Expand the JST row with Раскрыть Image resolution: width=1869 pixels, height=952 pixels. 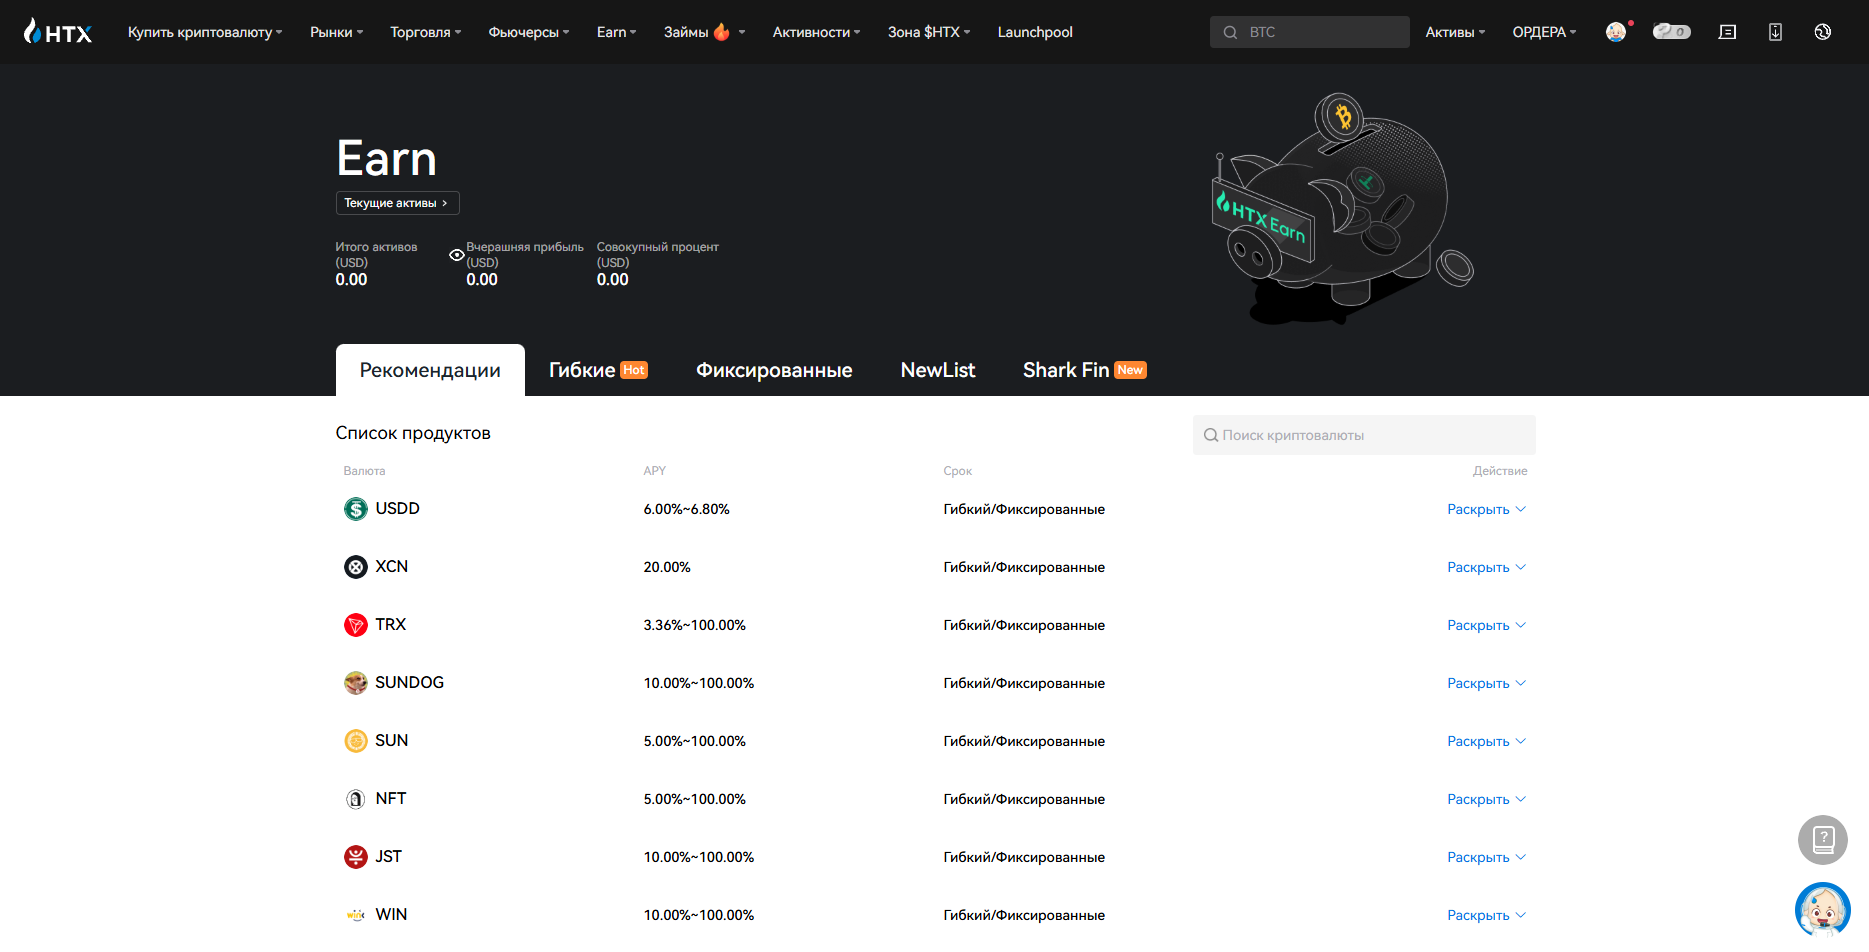click(1486, 857)
